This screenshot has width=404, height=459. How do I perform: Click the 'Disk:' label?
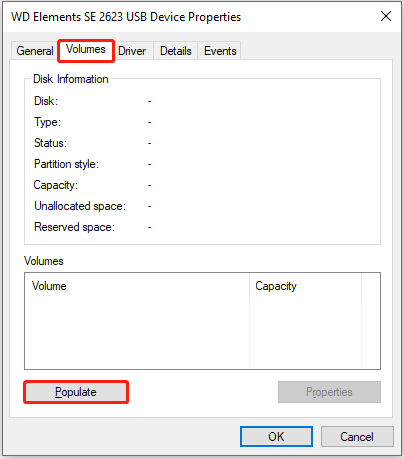click(x=46, y=101)
